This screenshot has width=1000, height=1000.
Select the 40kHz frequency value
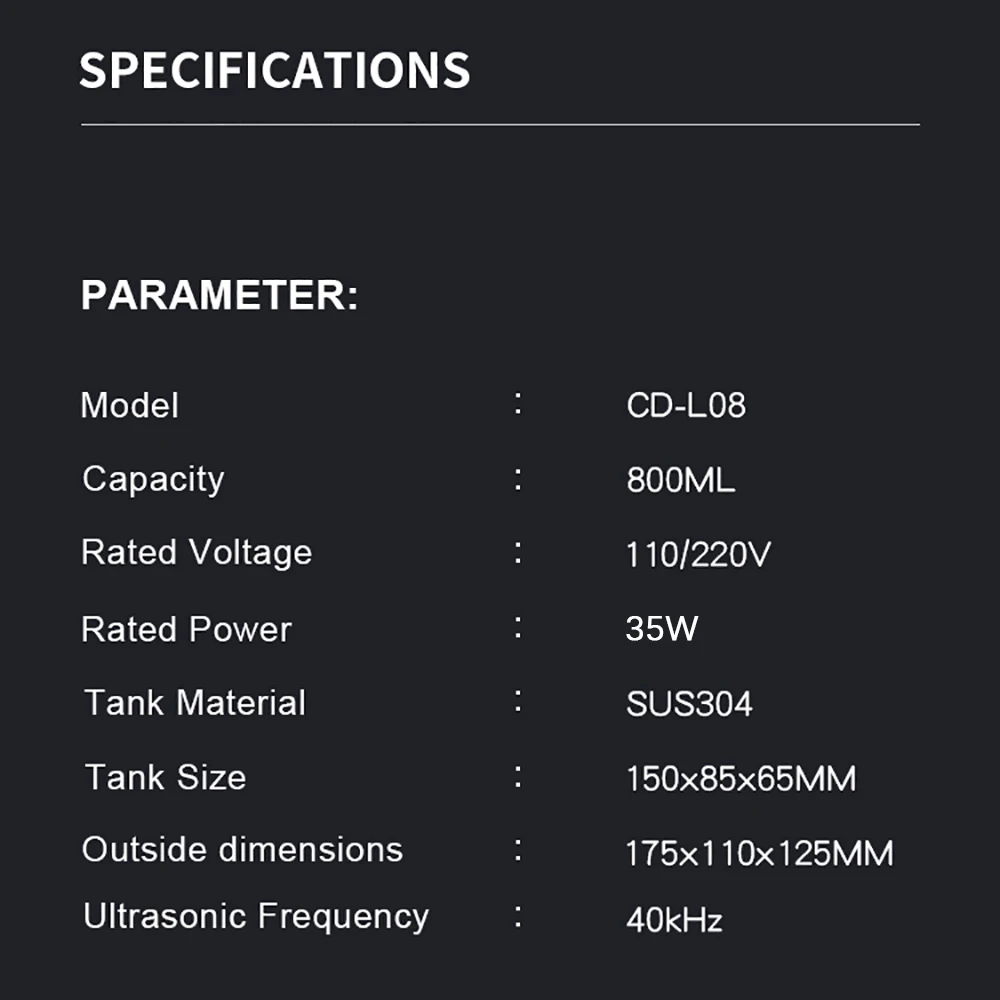674,920
